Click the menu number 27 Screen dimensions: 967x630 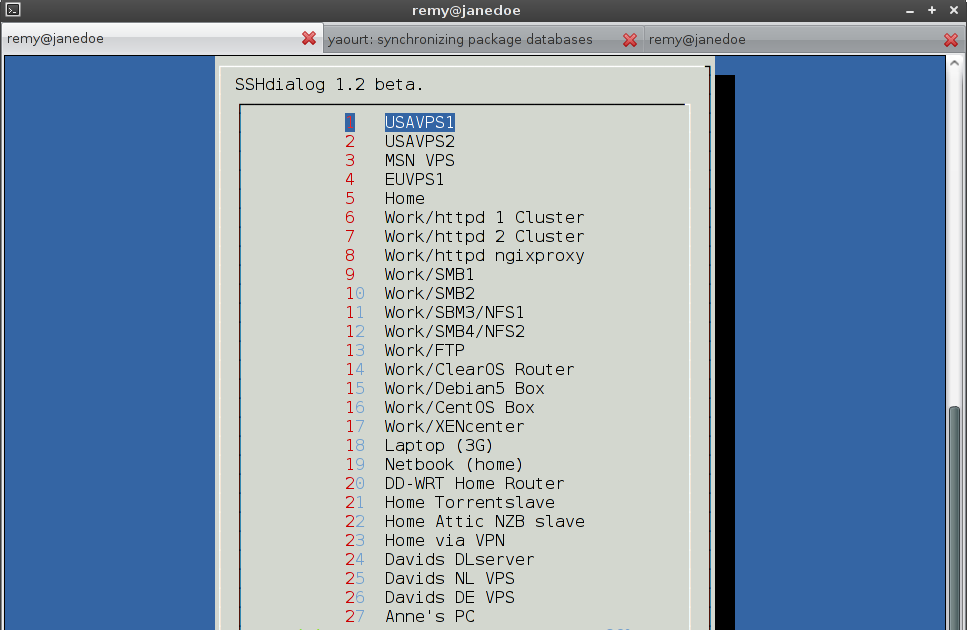tap(355, 616)
